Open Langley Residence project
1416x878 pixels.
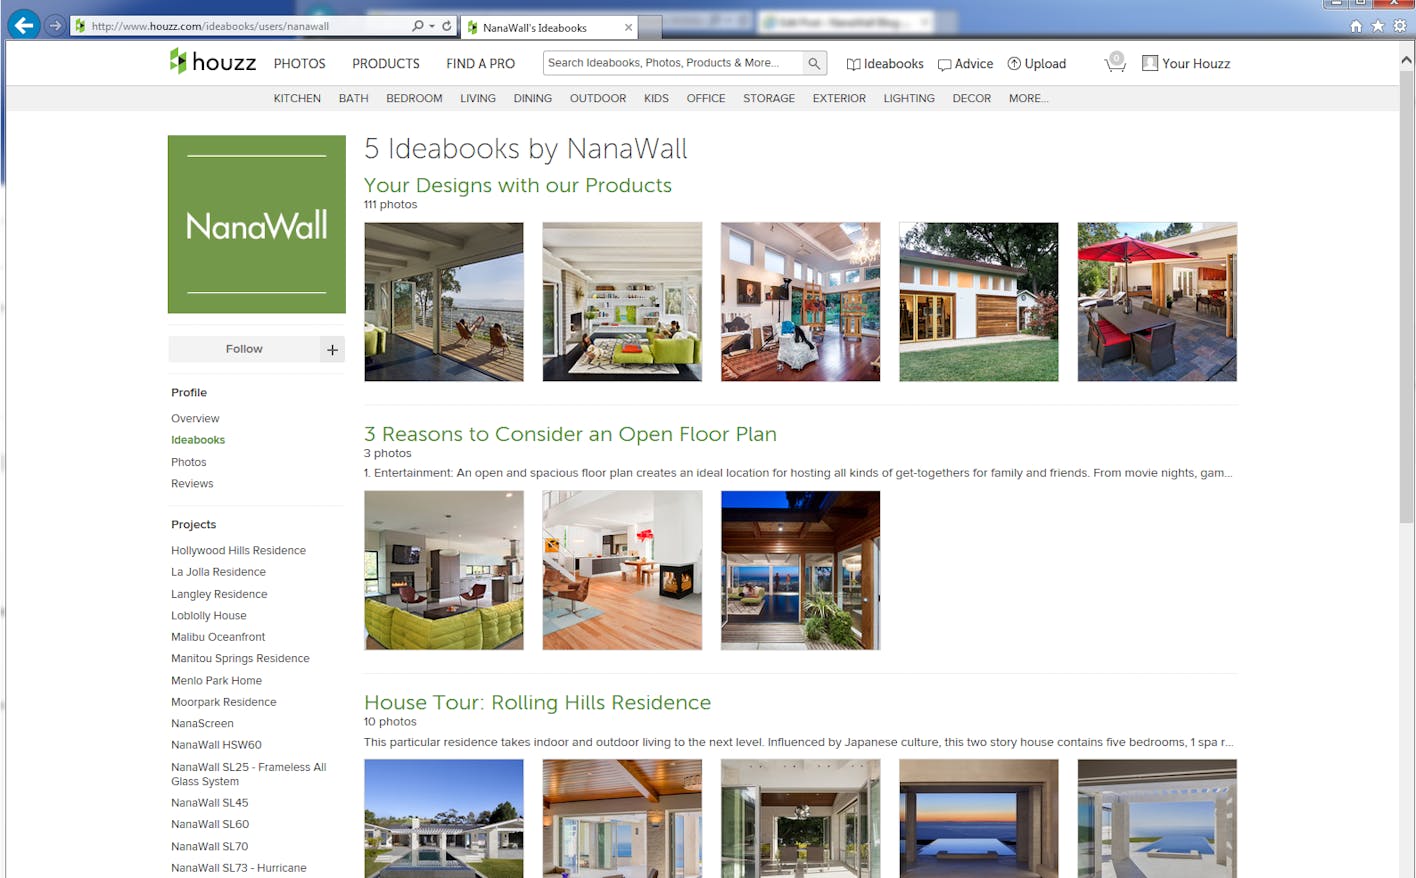(x=219, y=594)
